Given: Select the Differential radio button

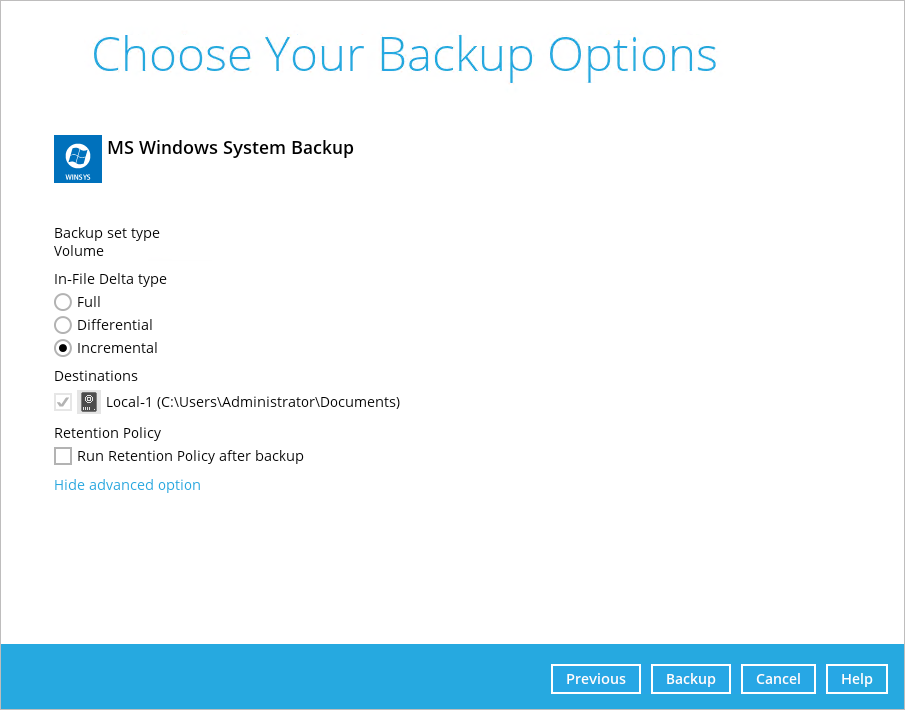Looking at the screenshot, I should pyautogui.click(x=63, y=324).
